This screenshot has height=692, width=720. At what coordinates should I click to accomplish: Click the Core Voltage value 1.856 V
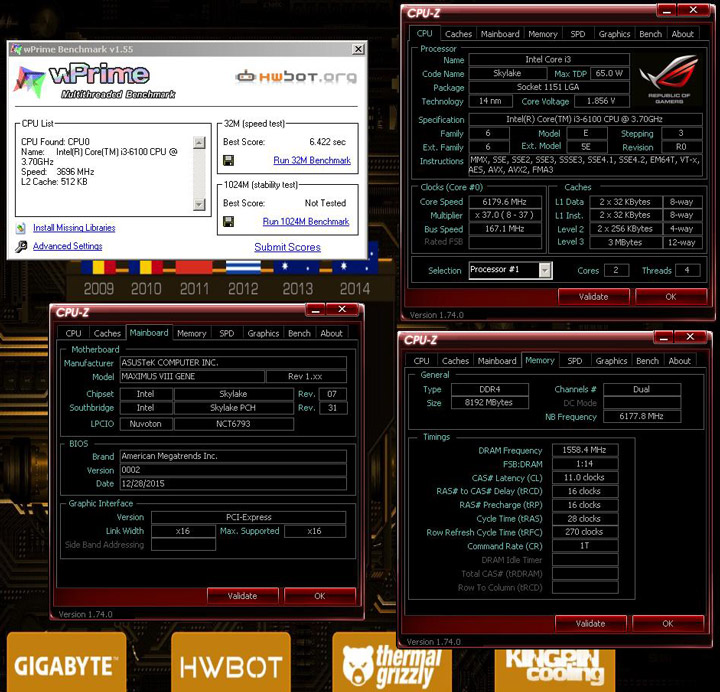601,101
